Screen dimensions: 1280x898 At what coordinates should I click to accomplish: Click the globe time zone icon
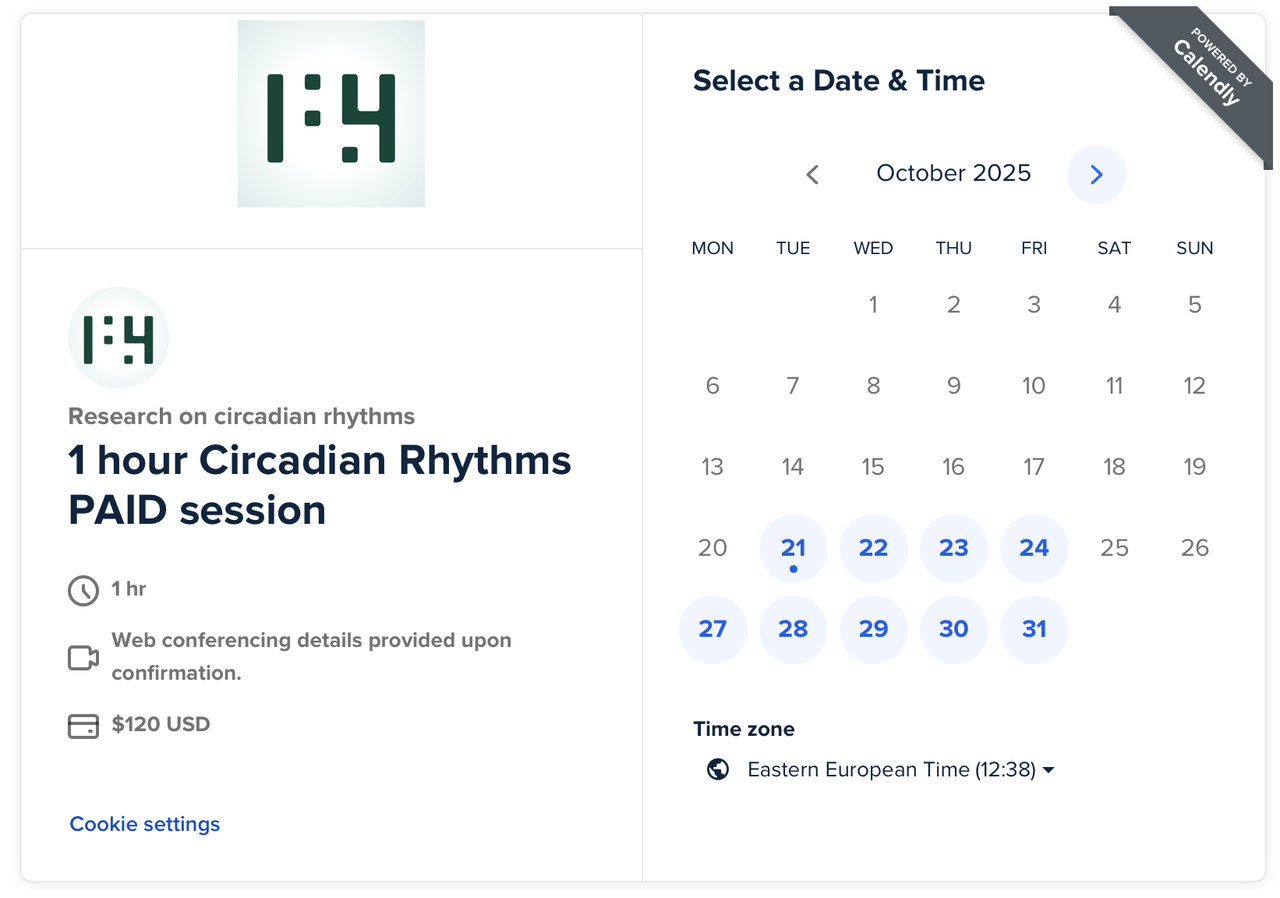[717, 769]
